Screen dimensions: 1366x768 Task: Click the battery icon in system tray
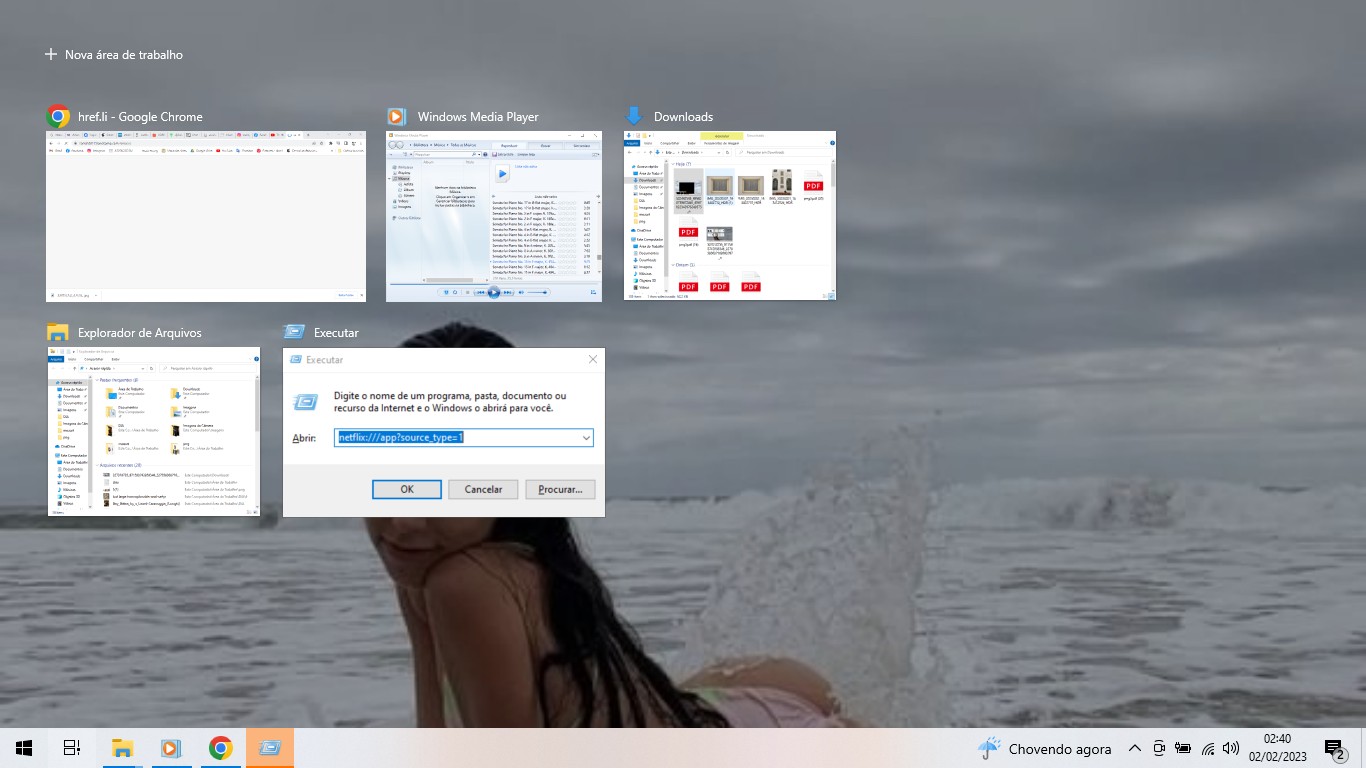(1183, 748)
